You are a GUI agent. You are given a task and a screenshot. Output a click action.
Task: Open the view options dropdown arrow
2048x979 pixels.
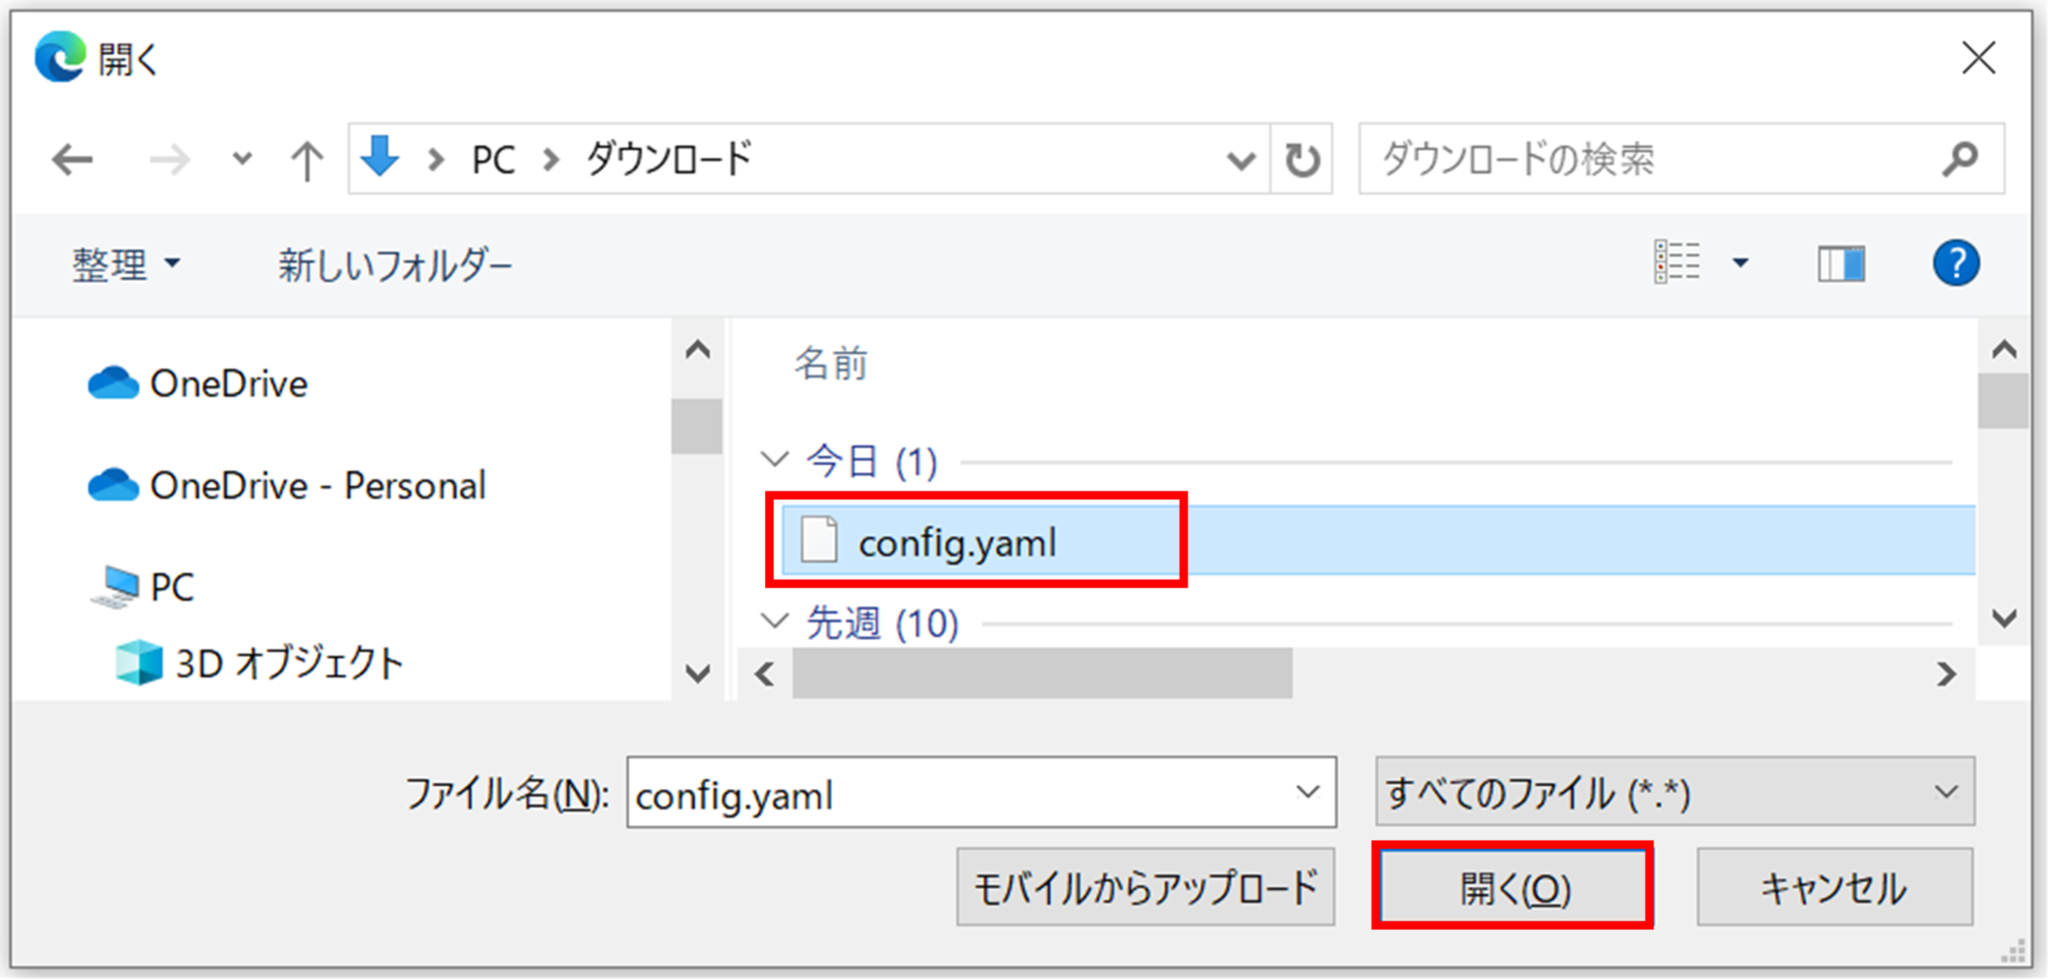pyautogui.click(x=1741, y=263)
